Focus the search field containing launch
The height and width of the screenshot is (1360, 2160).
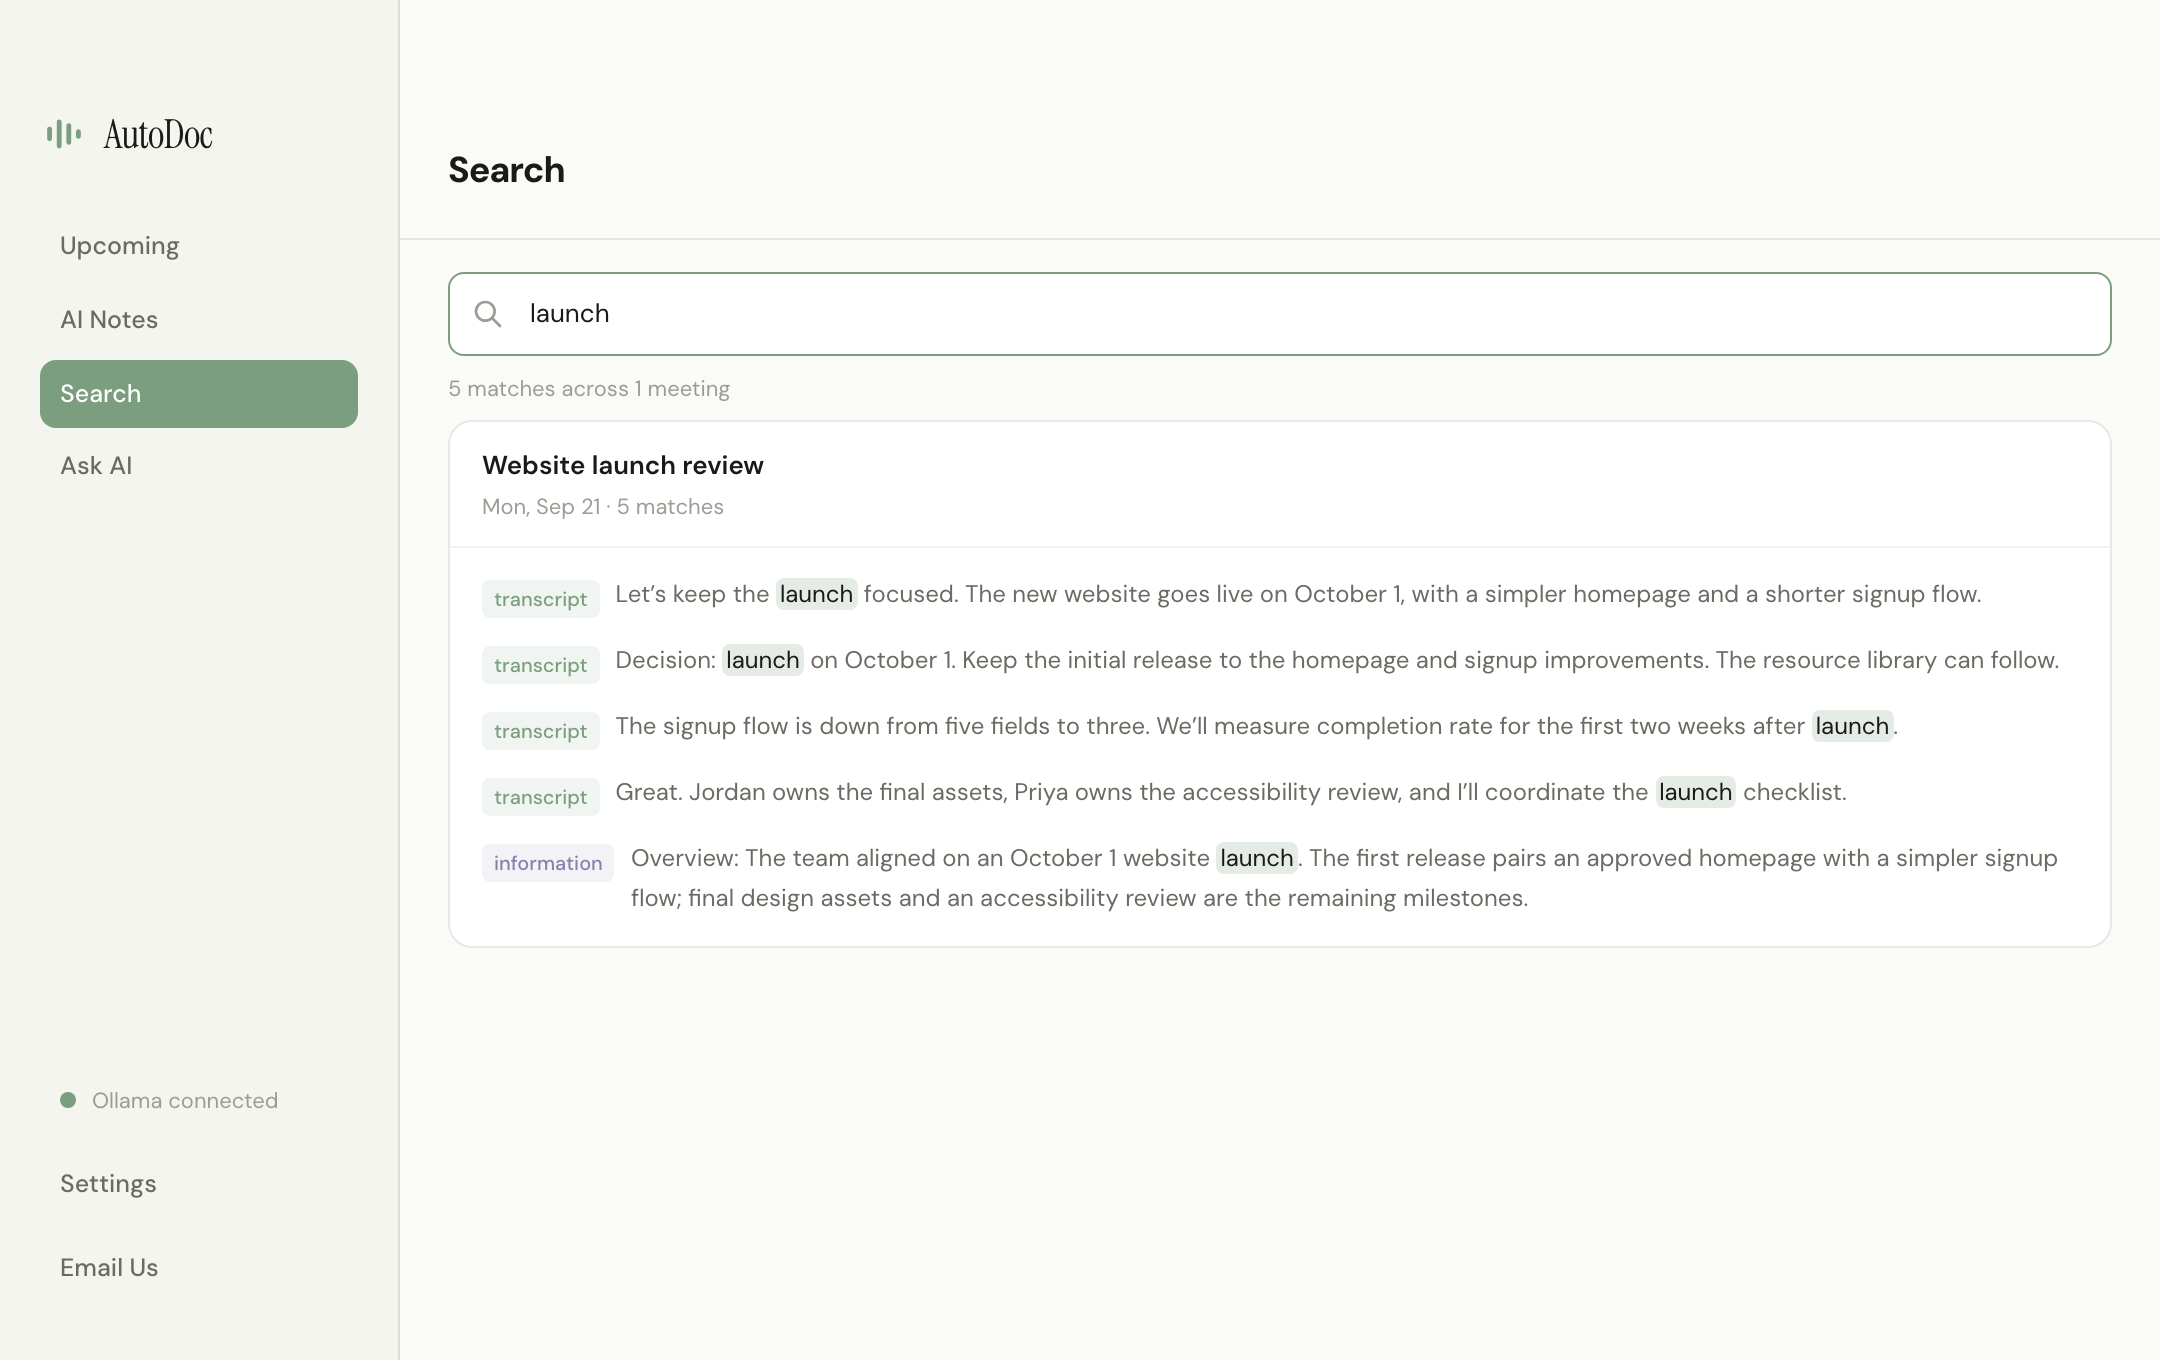(x=1279, y=314)
